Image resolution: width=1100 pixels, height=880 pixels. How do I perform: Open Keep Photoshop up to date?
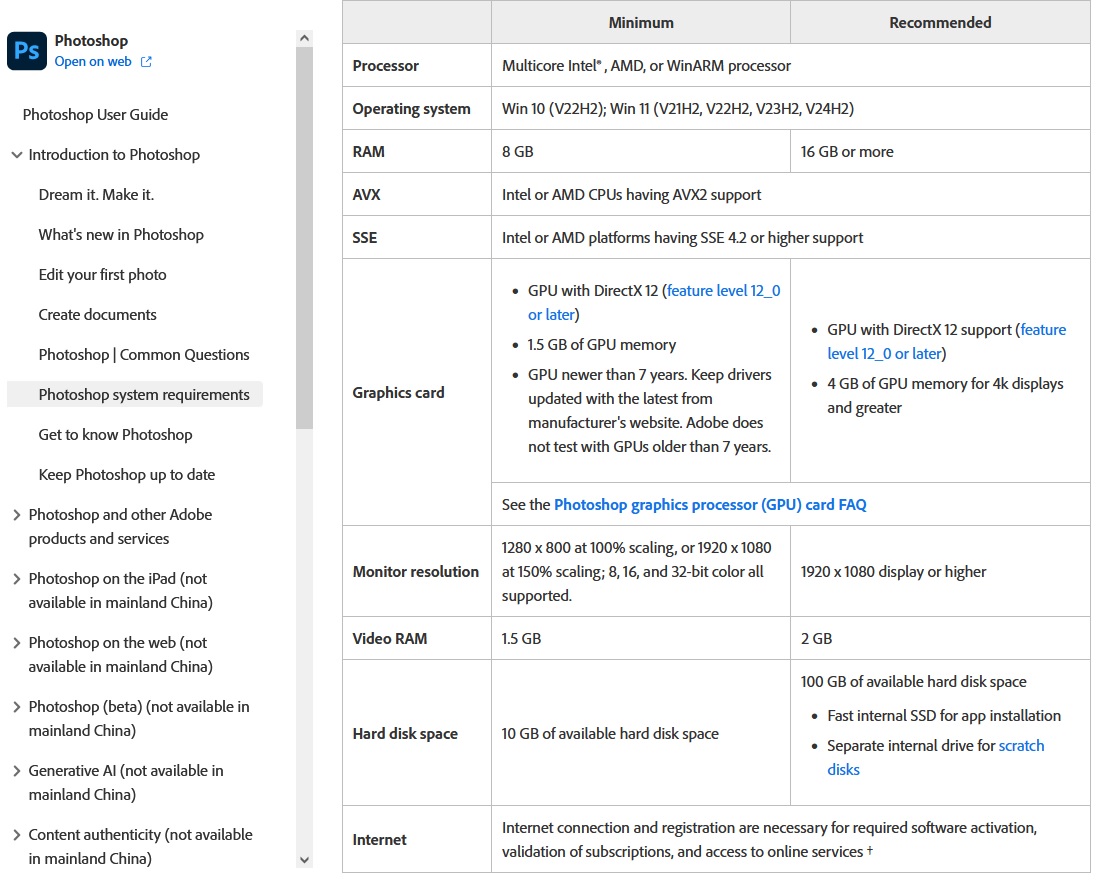pos(127,474)
